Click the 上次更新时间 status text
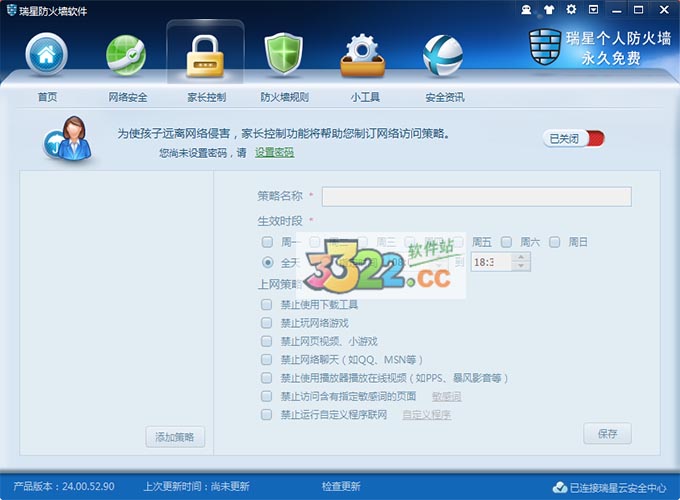The image size is (680, 500). click(196, 487)
